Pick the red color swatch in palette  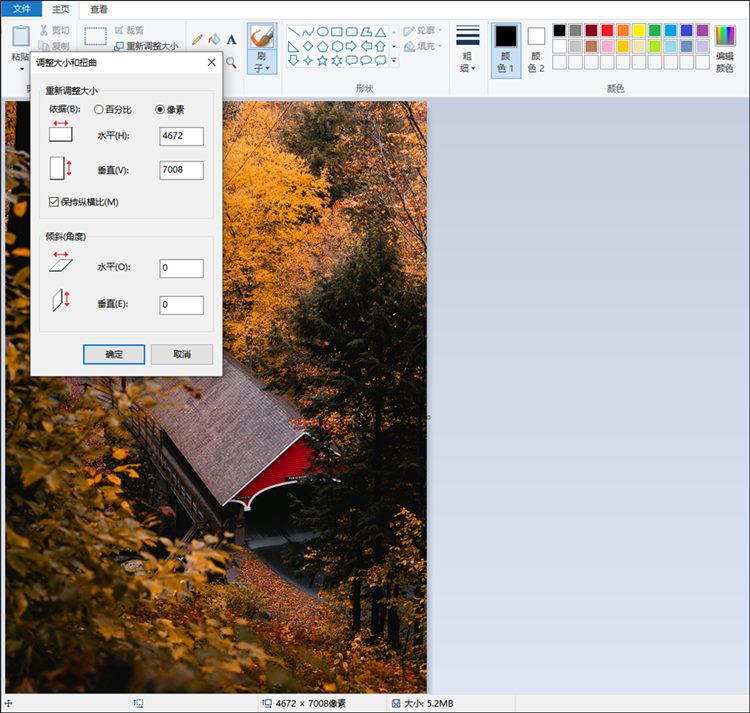point(607,30)
